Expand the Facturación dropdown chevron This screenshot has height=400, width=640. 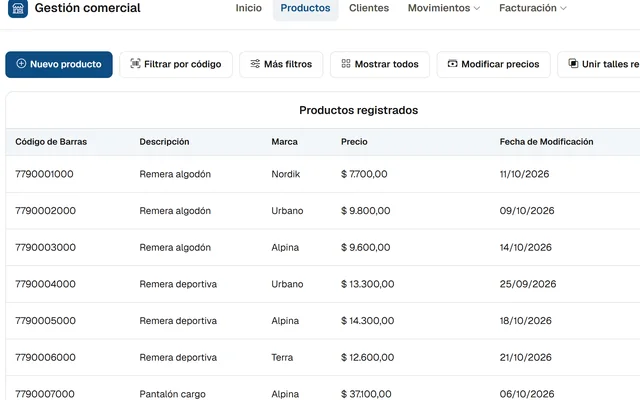pos(563,8)
